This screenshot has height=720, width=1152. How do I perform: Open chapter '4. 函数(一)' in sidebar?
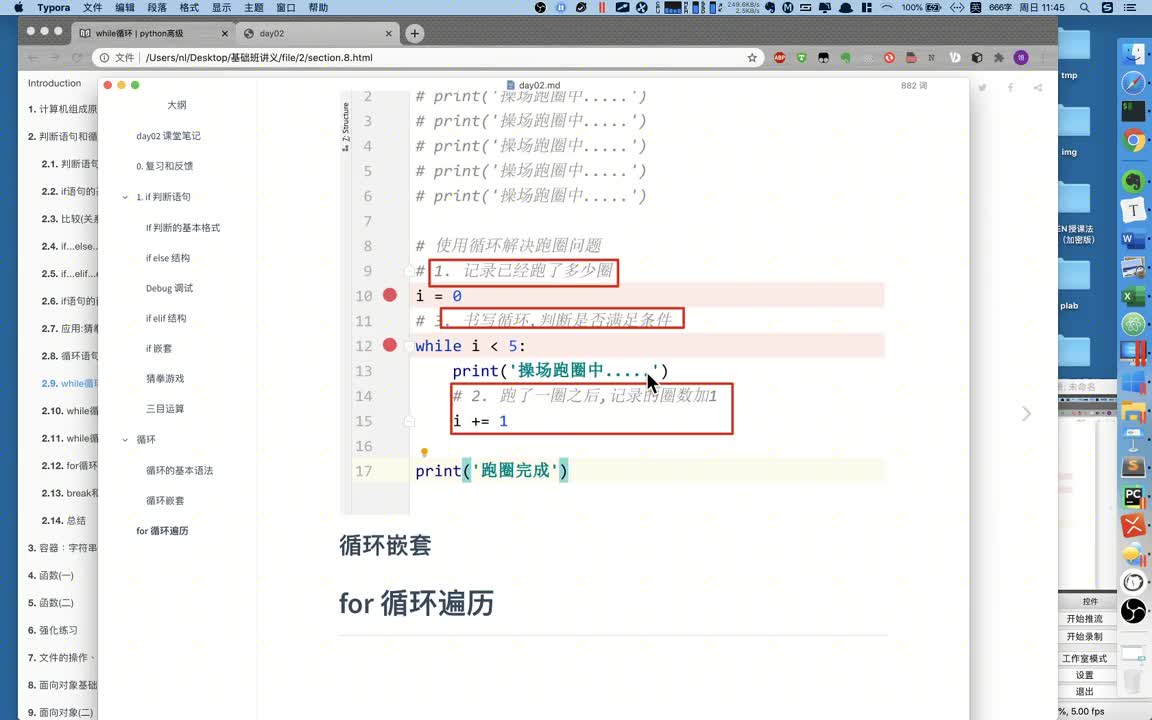point(51,575)
